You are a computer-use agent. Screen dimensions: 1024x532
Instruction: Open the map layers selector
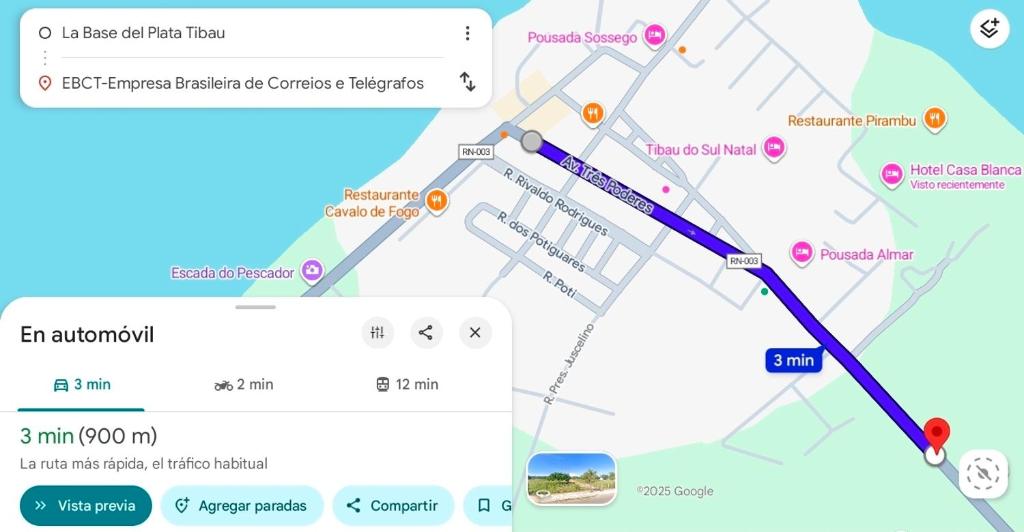point(989,29)
